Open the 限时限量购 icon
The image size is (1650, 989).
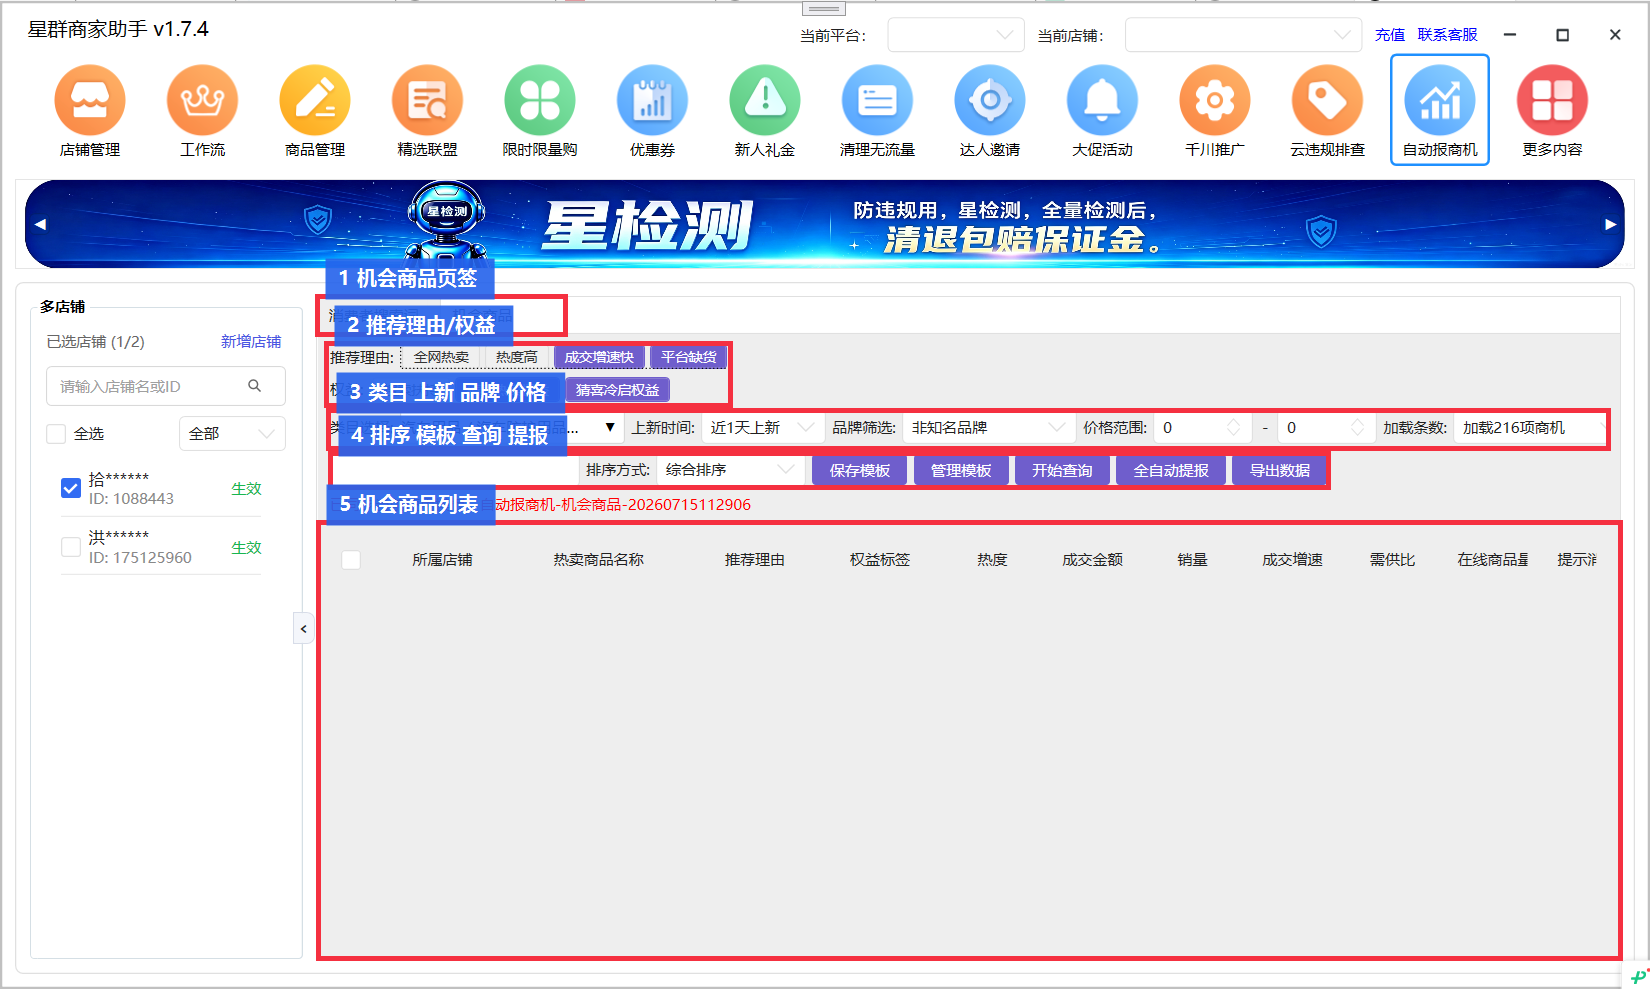(540, 101)
